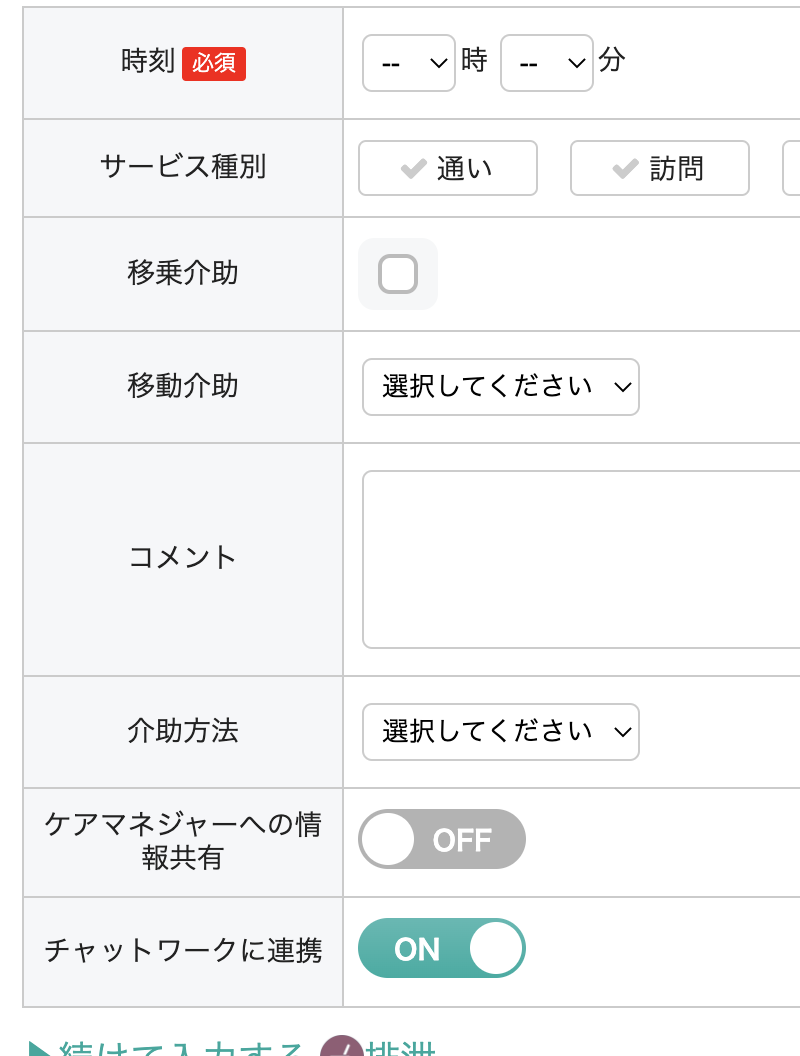Click the chevron arrow of the 分 selector

575,63
